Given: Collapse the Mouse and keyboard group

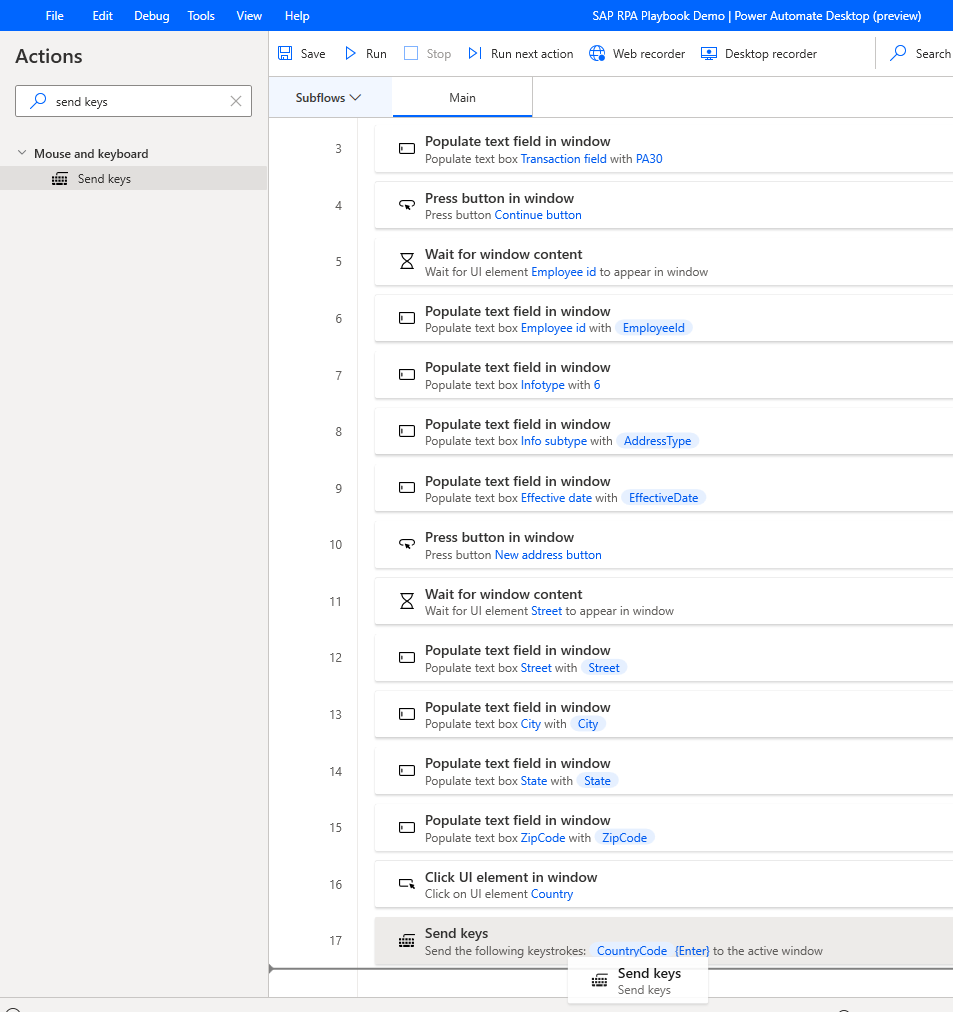Looking at the screenshot, I should tap(22, 153).
